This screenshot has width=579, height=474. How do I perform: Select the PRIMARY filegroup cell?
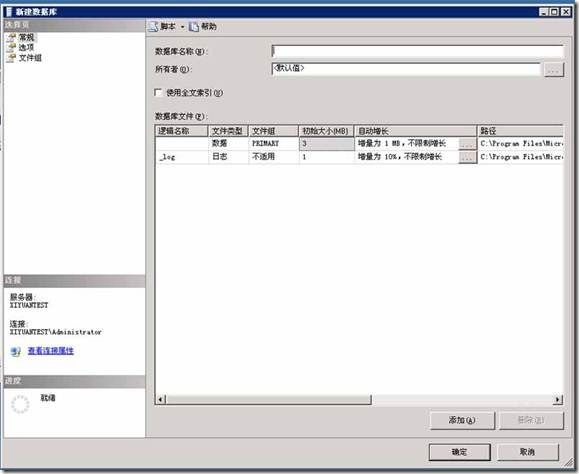[273, 143]
